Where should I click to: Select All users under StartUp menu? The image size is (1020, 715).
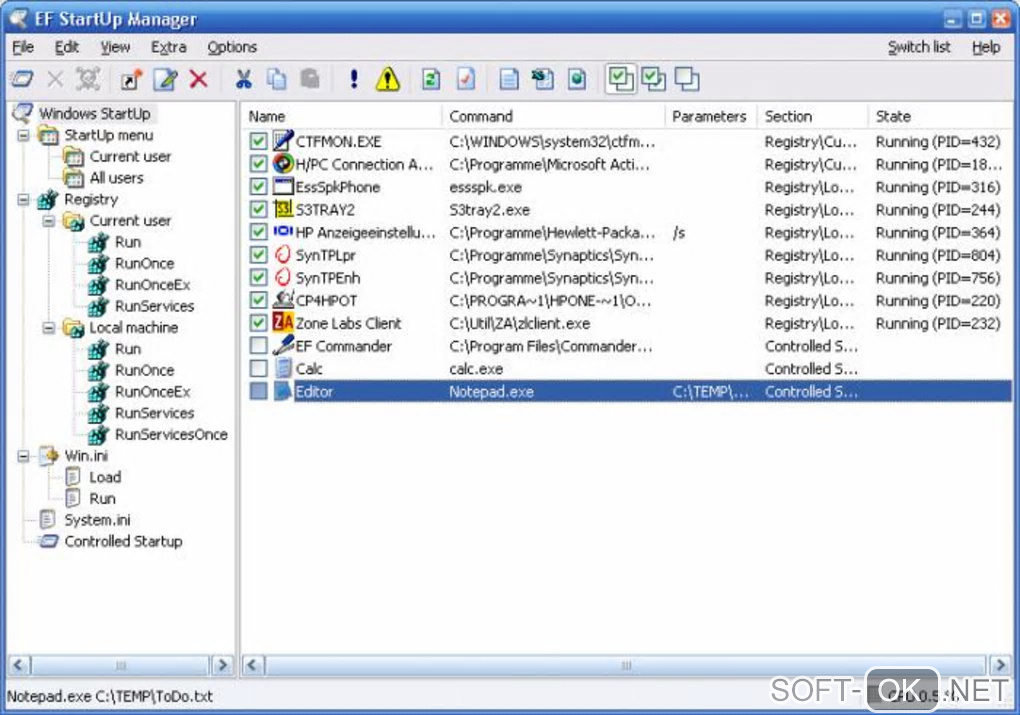coord(116,178)
